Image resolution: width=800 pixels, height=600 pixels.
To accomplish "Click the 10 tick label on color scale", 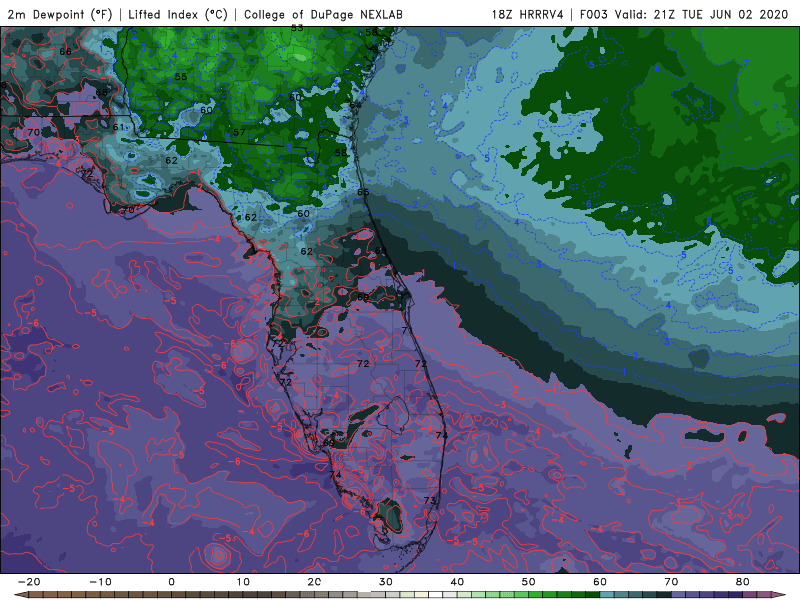I will (x=243, y=582).
